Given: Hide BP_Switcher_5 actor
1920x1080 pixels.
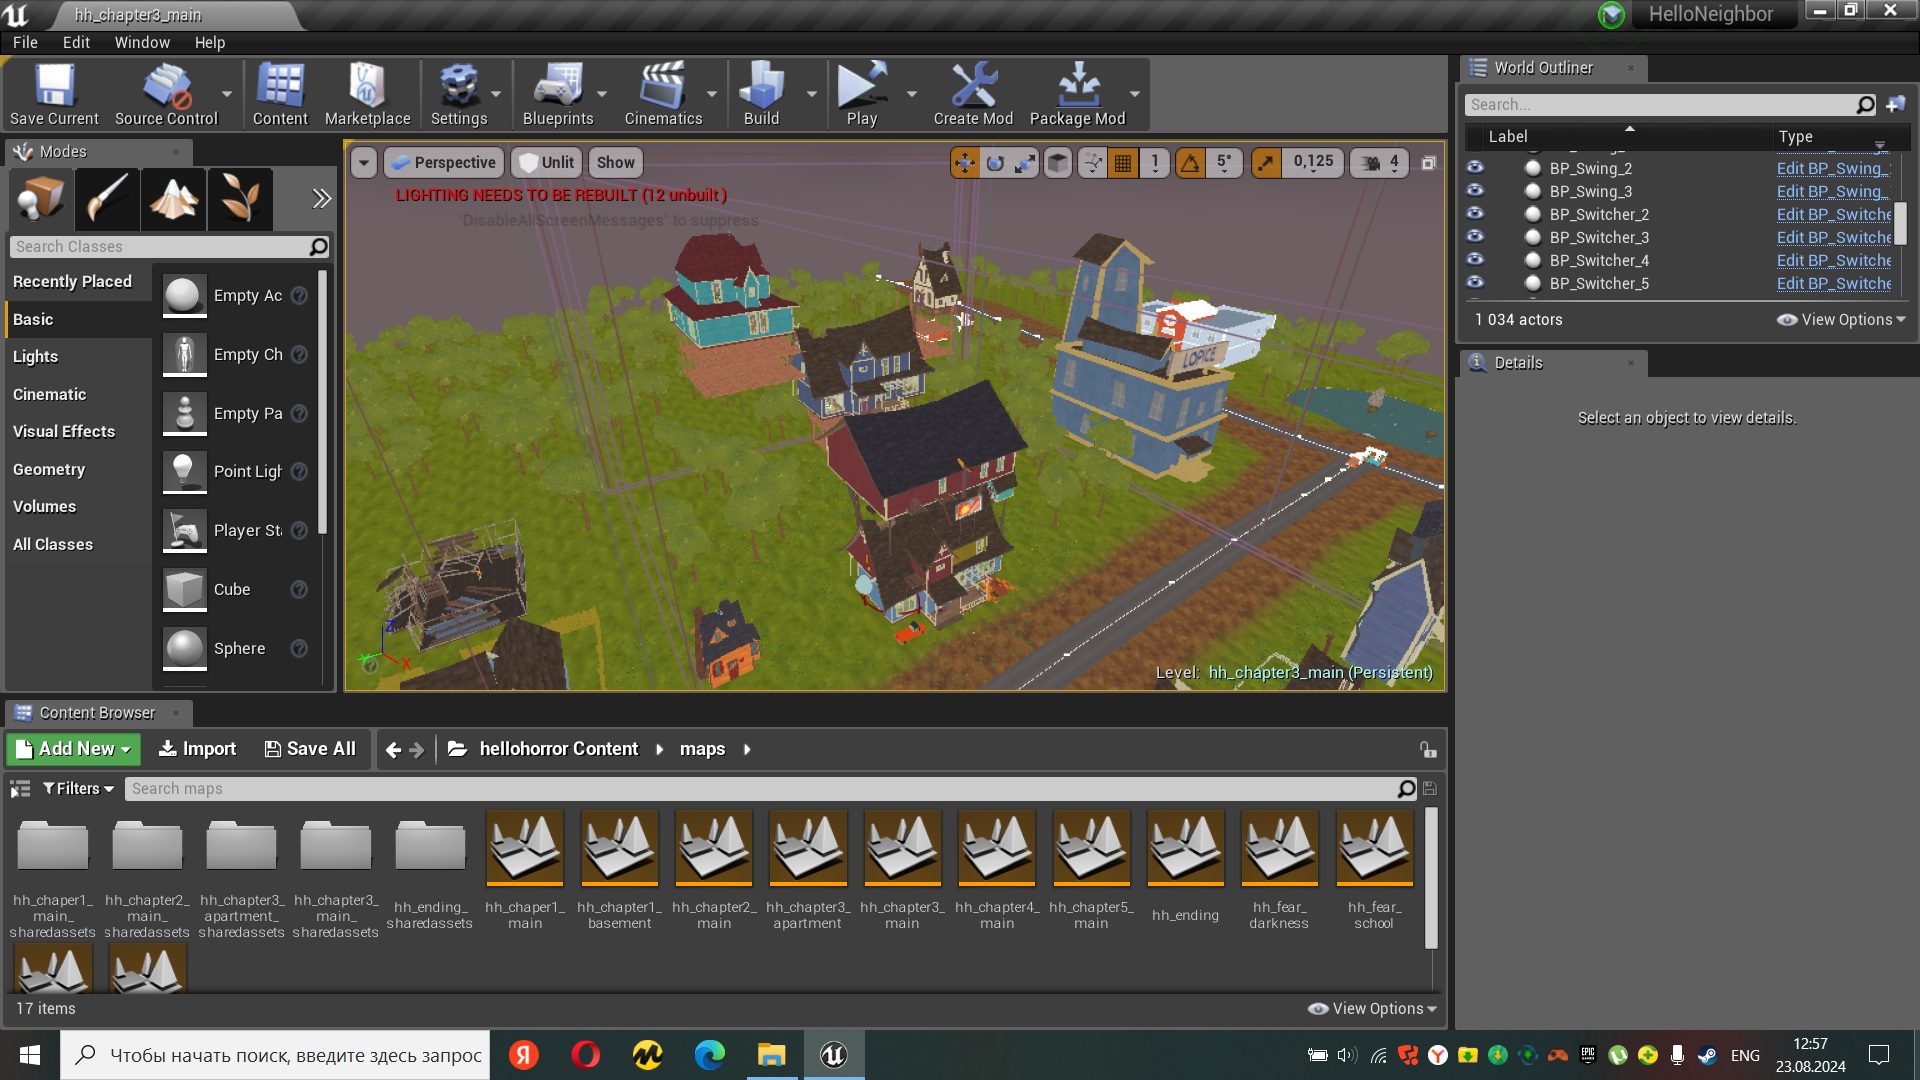Looking at the screenshot, I should point(1475,283).
